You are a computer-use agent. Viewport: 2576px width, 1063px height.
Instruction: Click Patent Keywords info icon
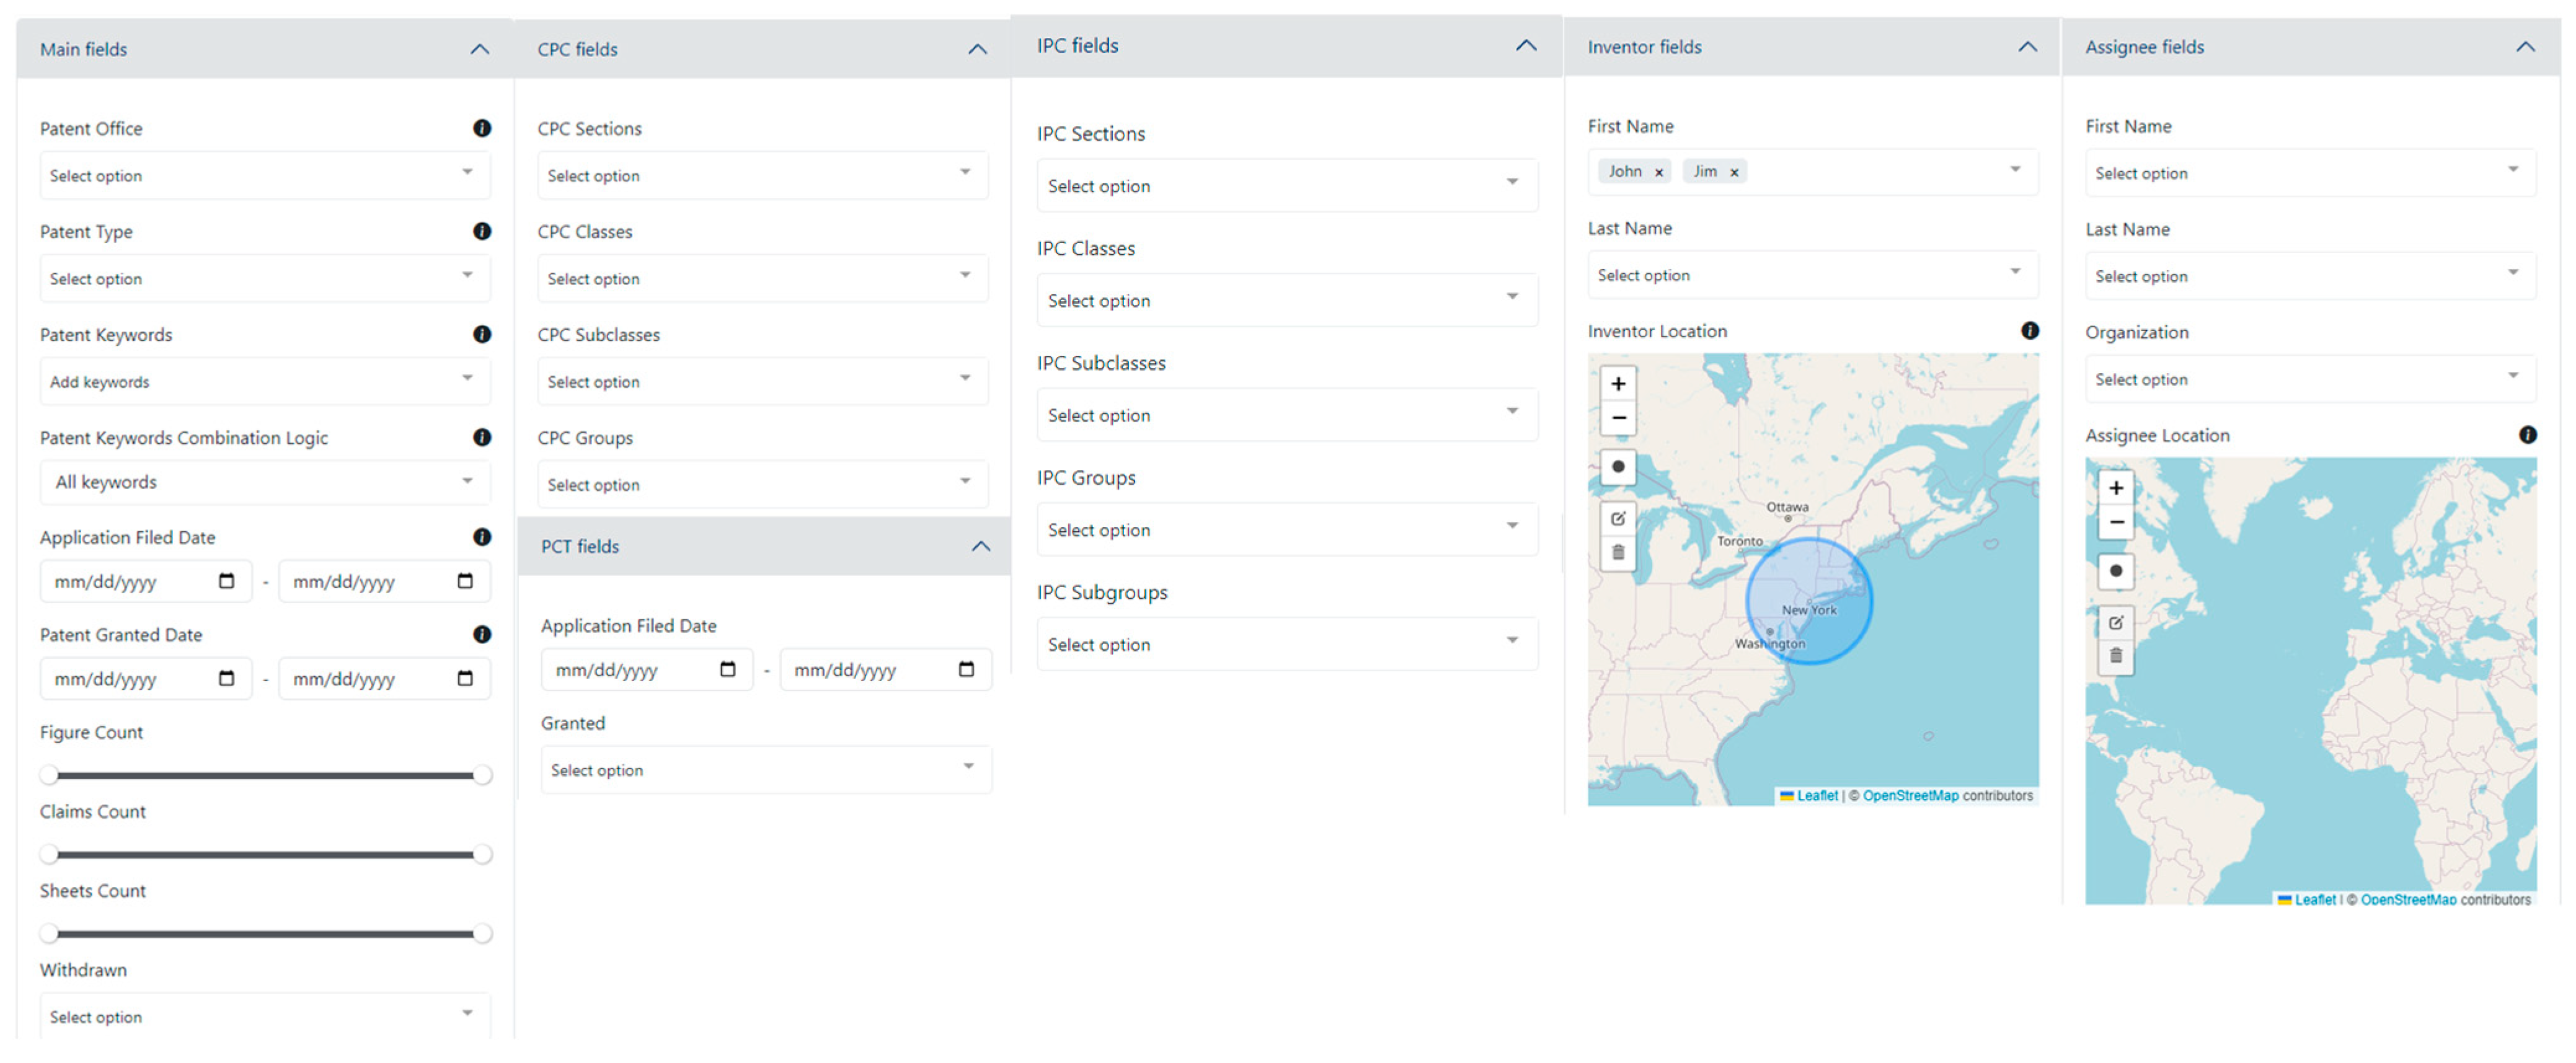click(x=482, y=334)
